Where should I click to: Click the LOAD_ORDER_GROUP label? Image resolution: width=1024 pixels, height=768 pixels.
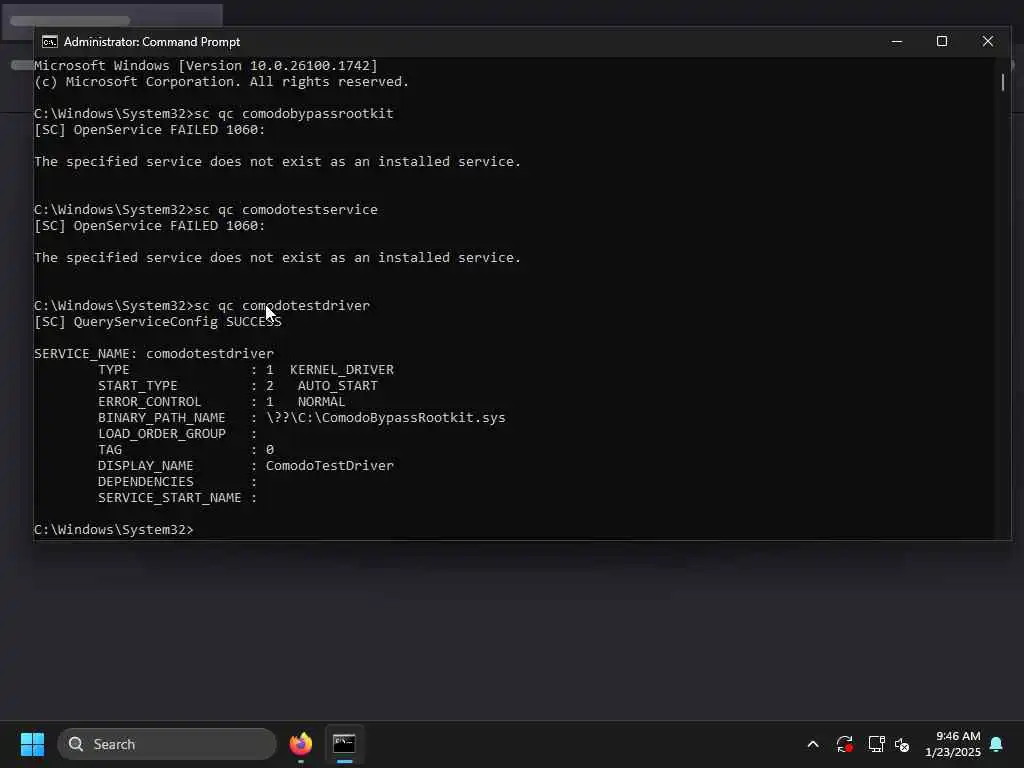click(162, 434)
